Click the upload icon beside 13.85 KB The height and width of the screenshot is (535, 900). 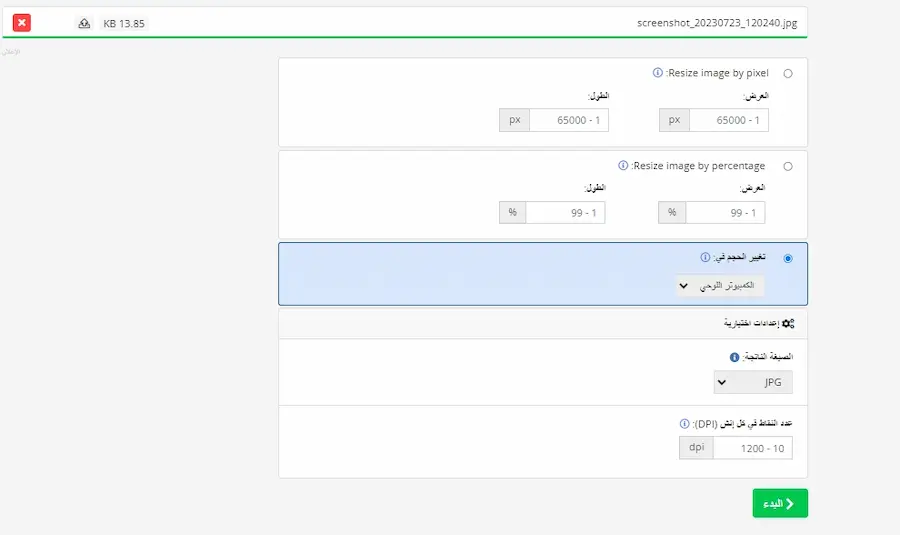[x=84, y=24]
